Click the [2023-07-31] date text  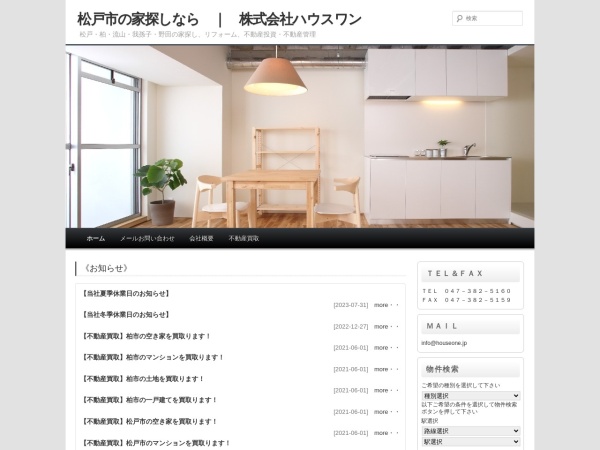(351, 305)
